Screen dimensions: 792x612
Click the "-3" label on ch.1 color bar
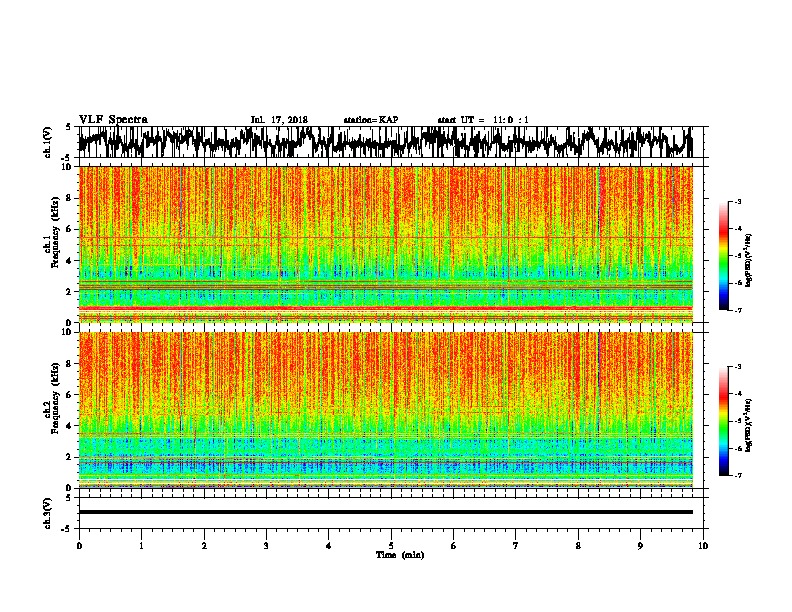[x=738, y=202]
